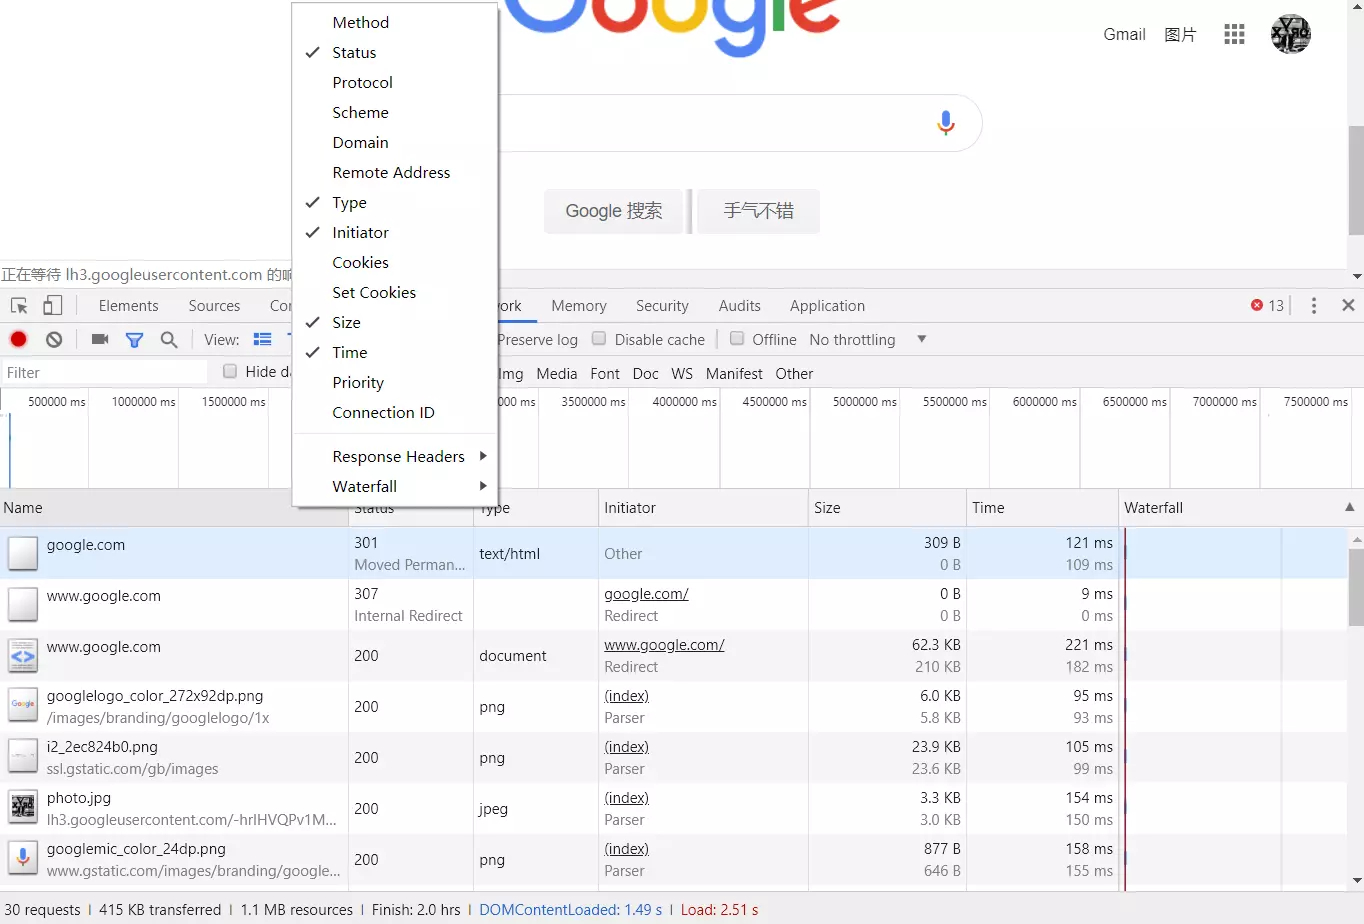The width and height of the screenshot is (1364, 924).
Task: Toggle the Hide data URLs checkbox
Action: point(230,371)
